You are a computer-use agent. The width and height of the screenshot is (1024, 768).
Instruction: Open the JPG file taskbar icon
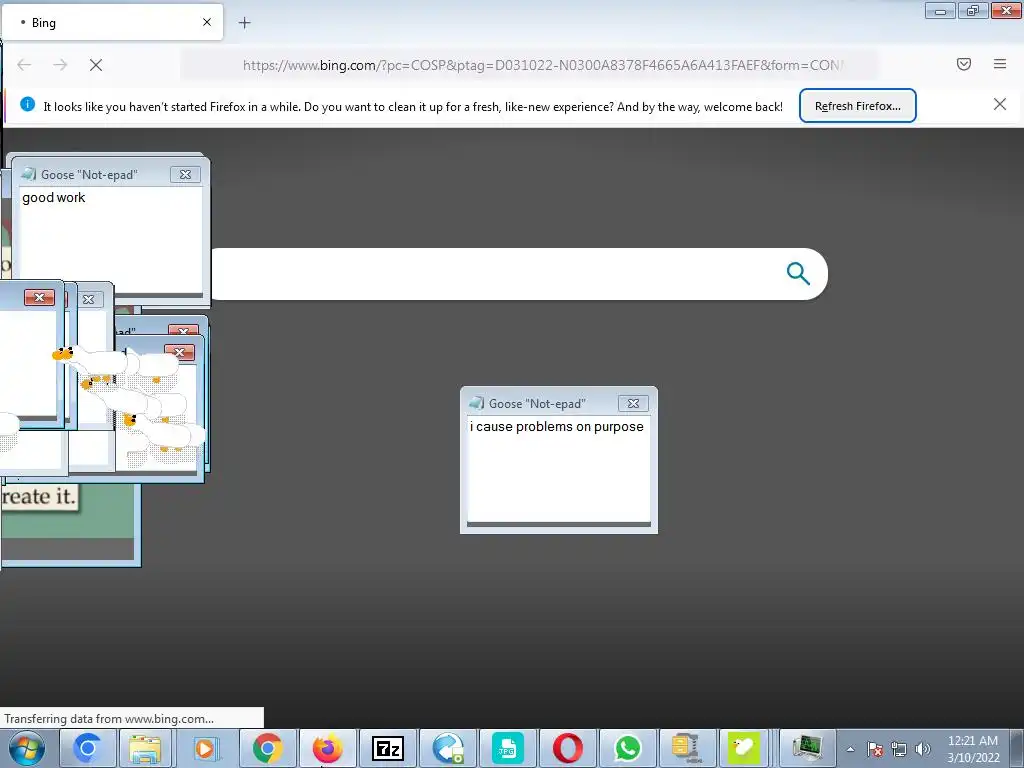pos(507,748)
